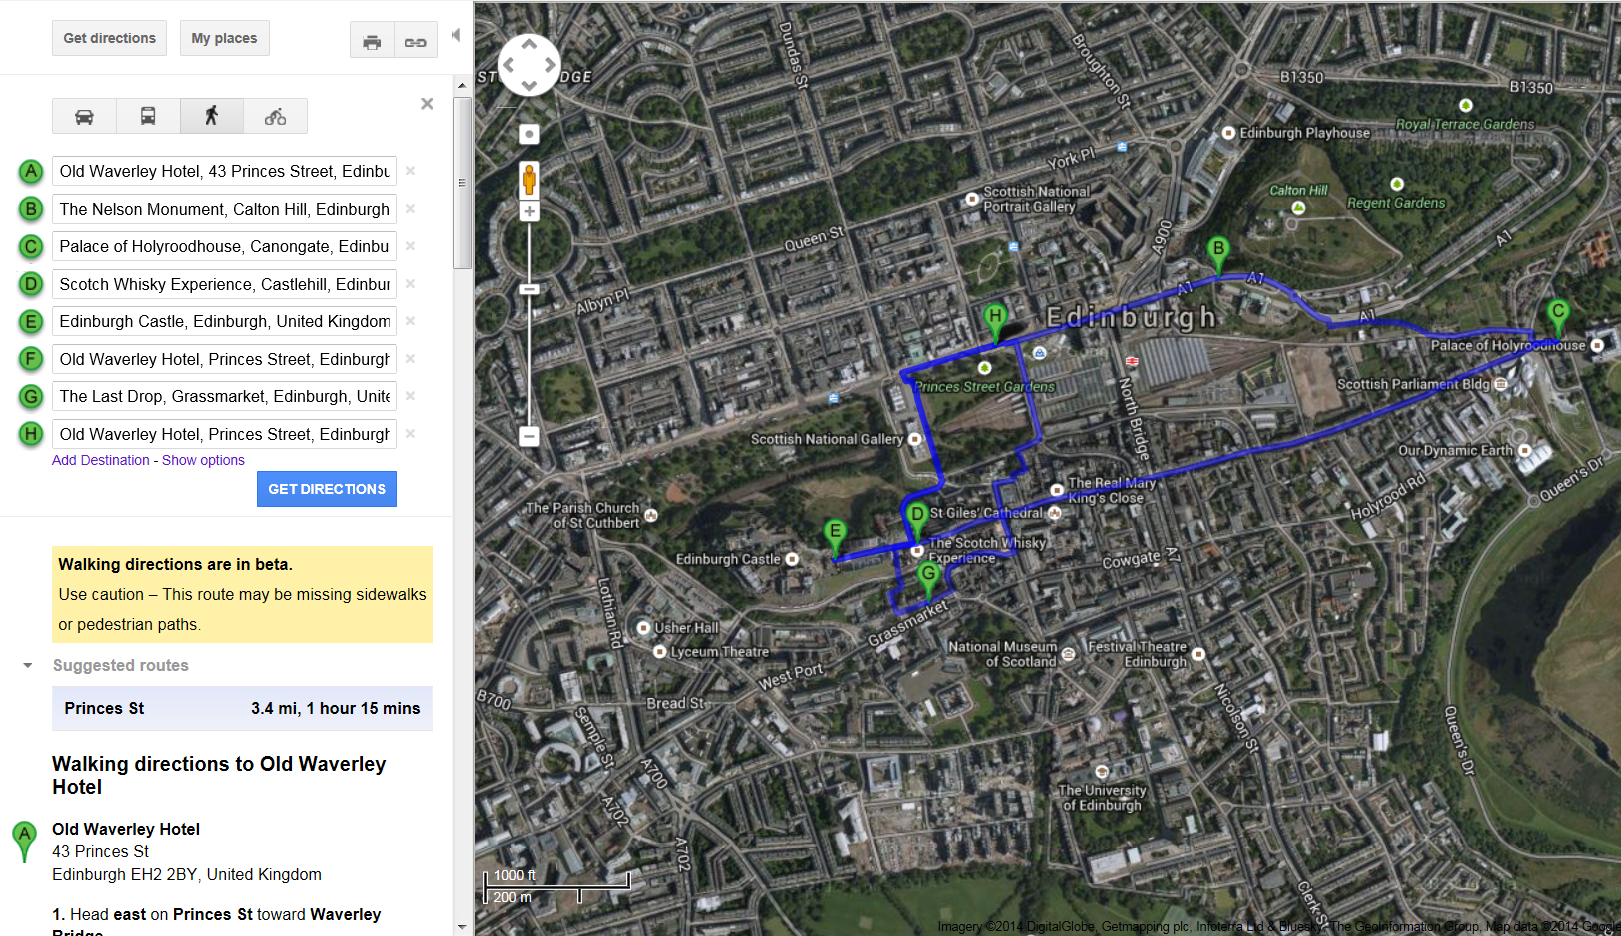Viewport: 1621px width, 936px height.
Task: Click the map zoom in button
Action: 530,211
